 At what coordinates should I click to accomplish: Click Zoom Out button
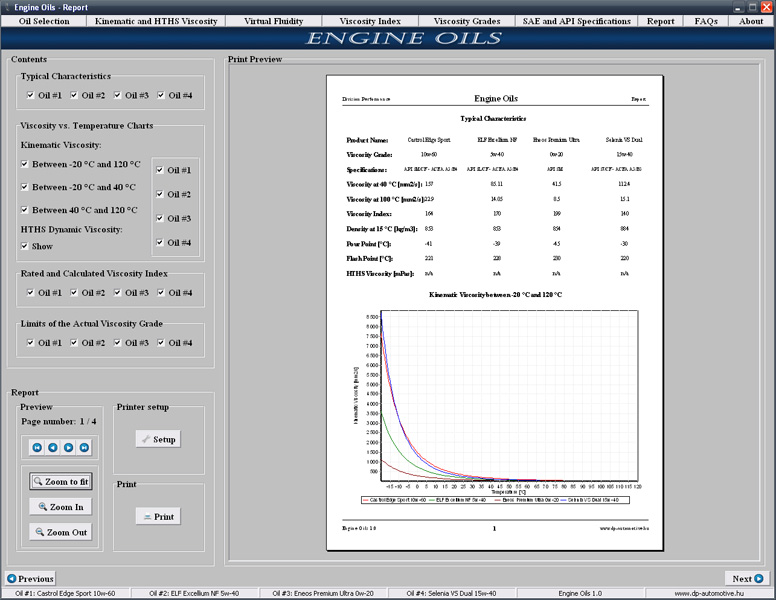click(x=60, y=532)
